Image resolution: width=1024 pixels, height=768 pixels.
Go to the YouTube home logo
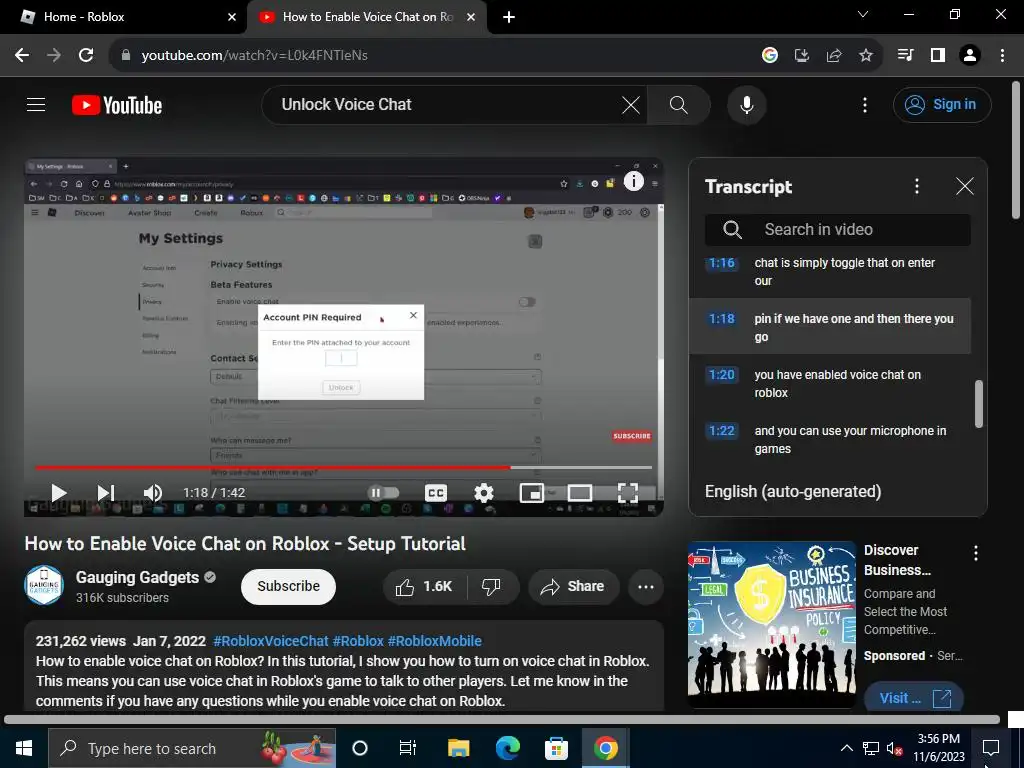(117, 105)
